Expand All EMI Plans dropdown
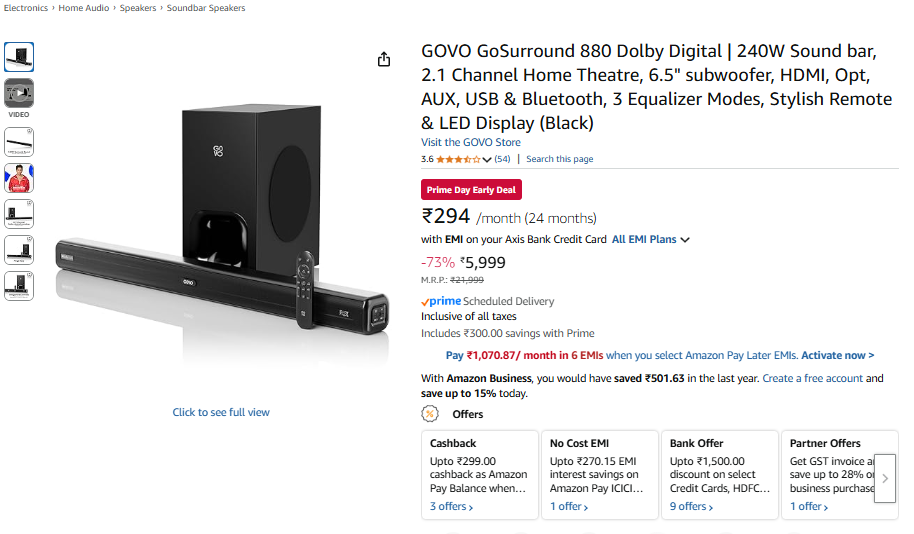Image resolution: width=914 pixels, height=534 pixels. [650, 240]
